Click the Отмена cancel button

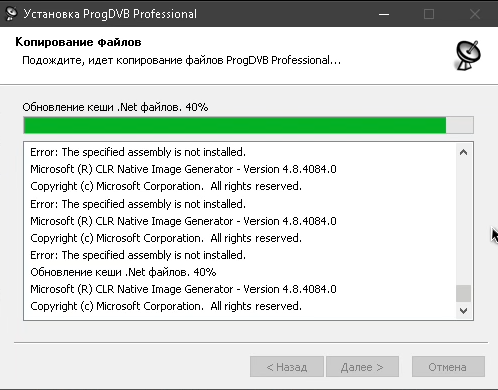tap(448, 367)
